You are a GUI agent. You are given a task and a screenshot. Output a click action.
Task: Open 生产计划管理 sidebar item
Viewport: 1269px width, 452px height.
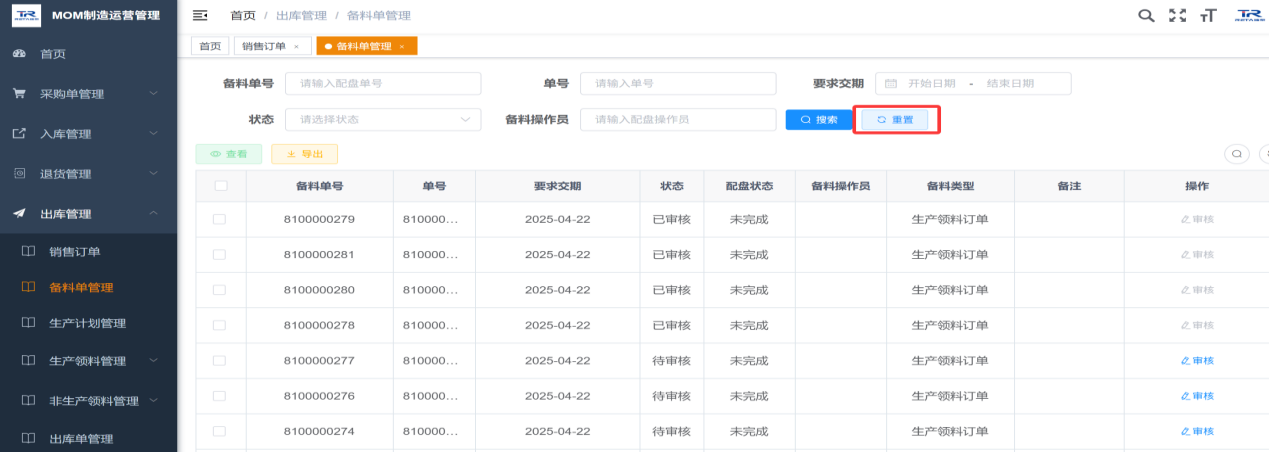click(x=88, y=323)
